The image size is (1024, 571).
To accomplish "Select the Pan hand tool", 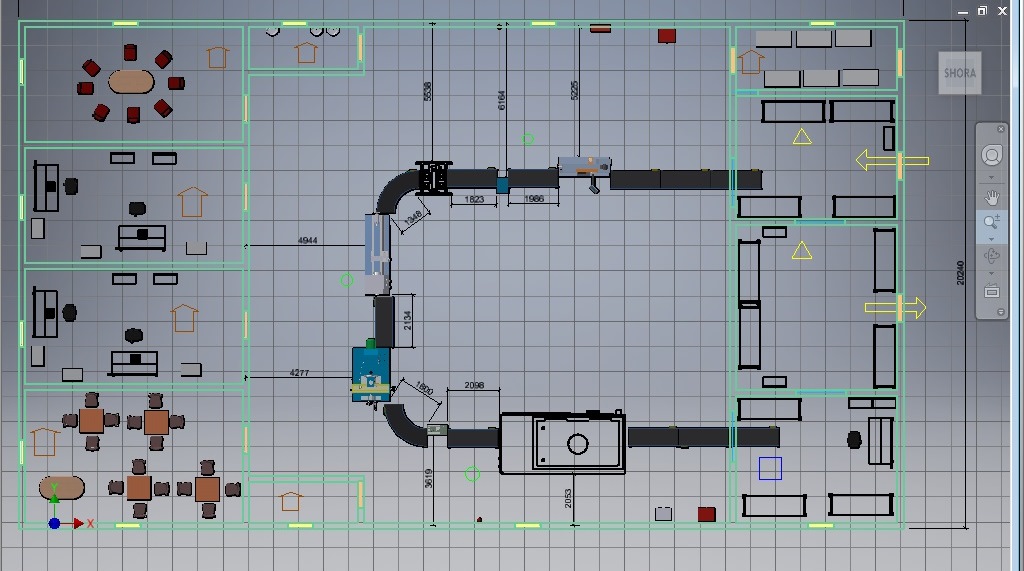I will pyautogui.click(x=992, y=196).
